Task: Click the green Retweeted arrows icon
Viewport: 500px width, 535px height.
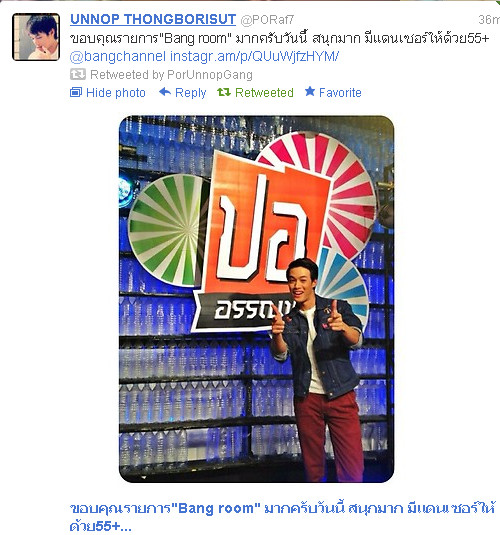Action: point(224,92)
